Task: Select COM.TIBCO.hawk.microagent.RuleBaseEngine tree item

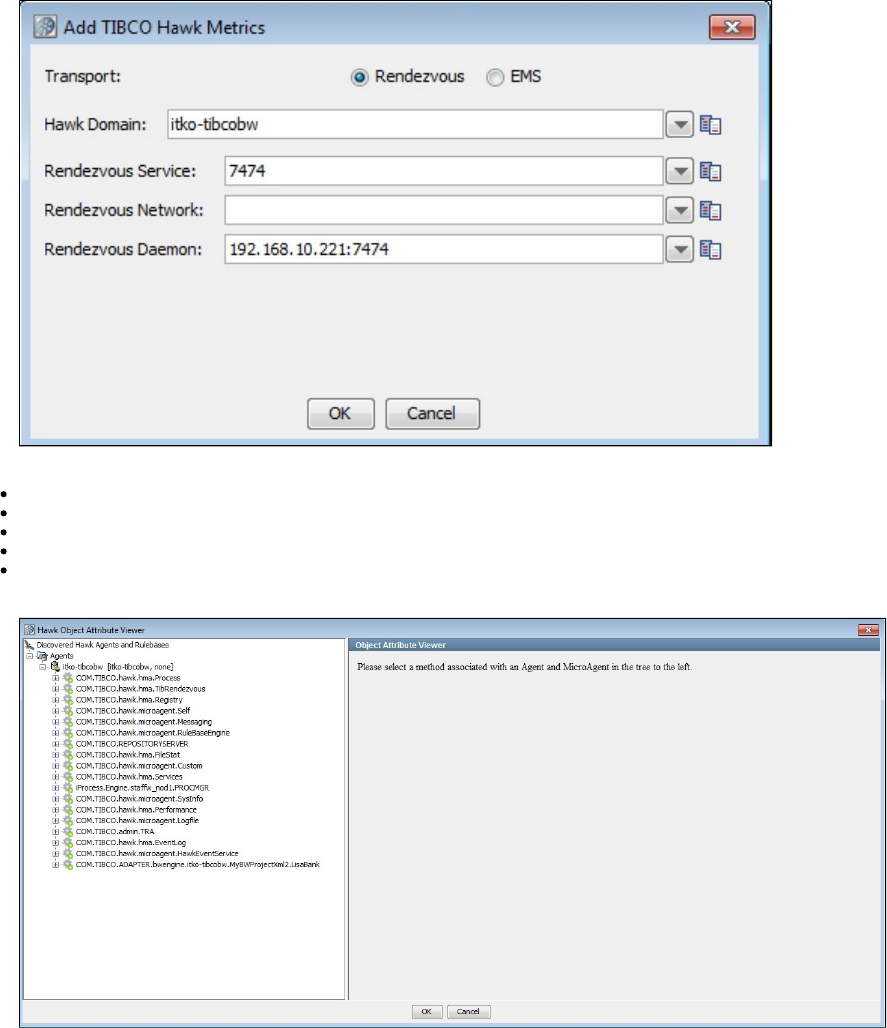Action: coord(153,733)
